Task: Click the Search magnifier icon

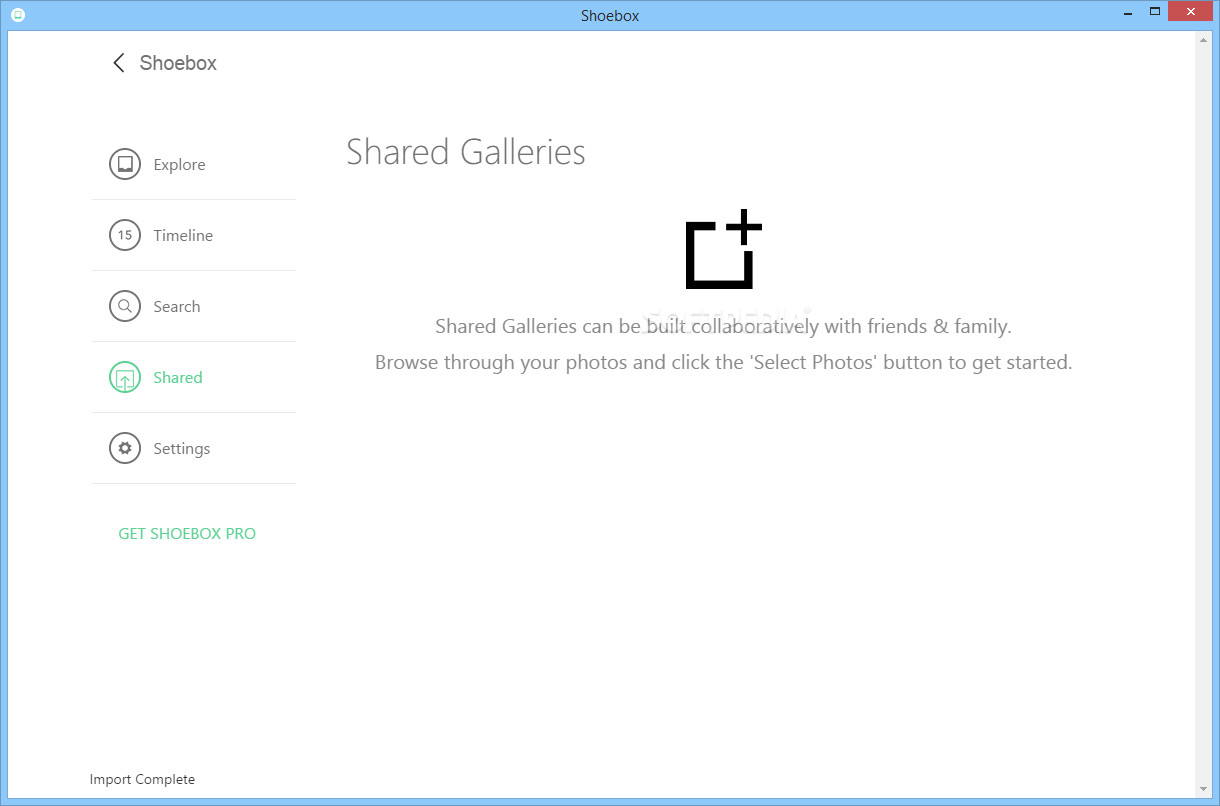Action: coord(125,307)
